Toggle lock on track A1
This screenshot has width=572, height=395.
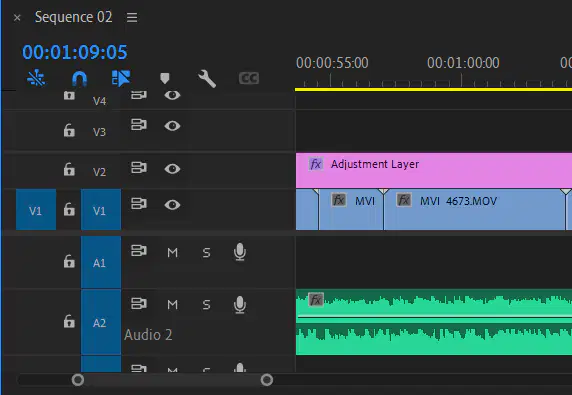point(69,261)
